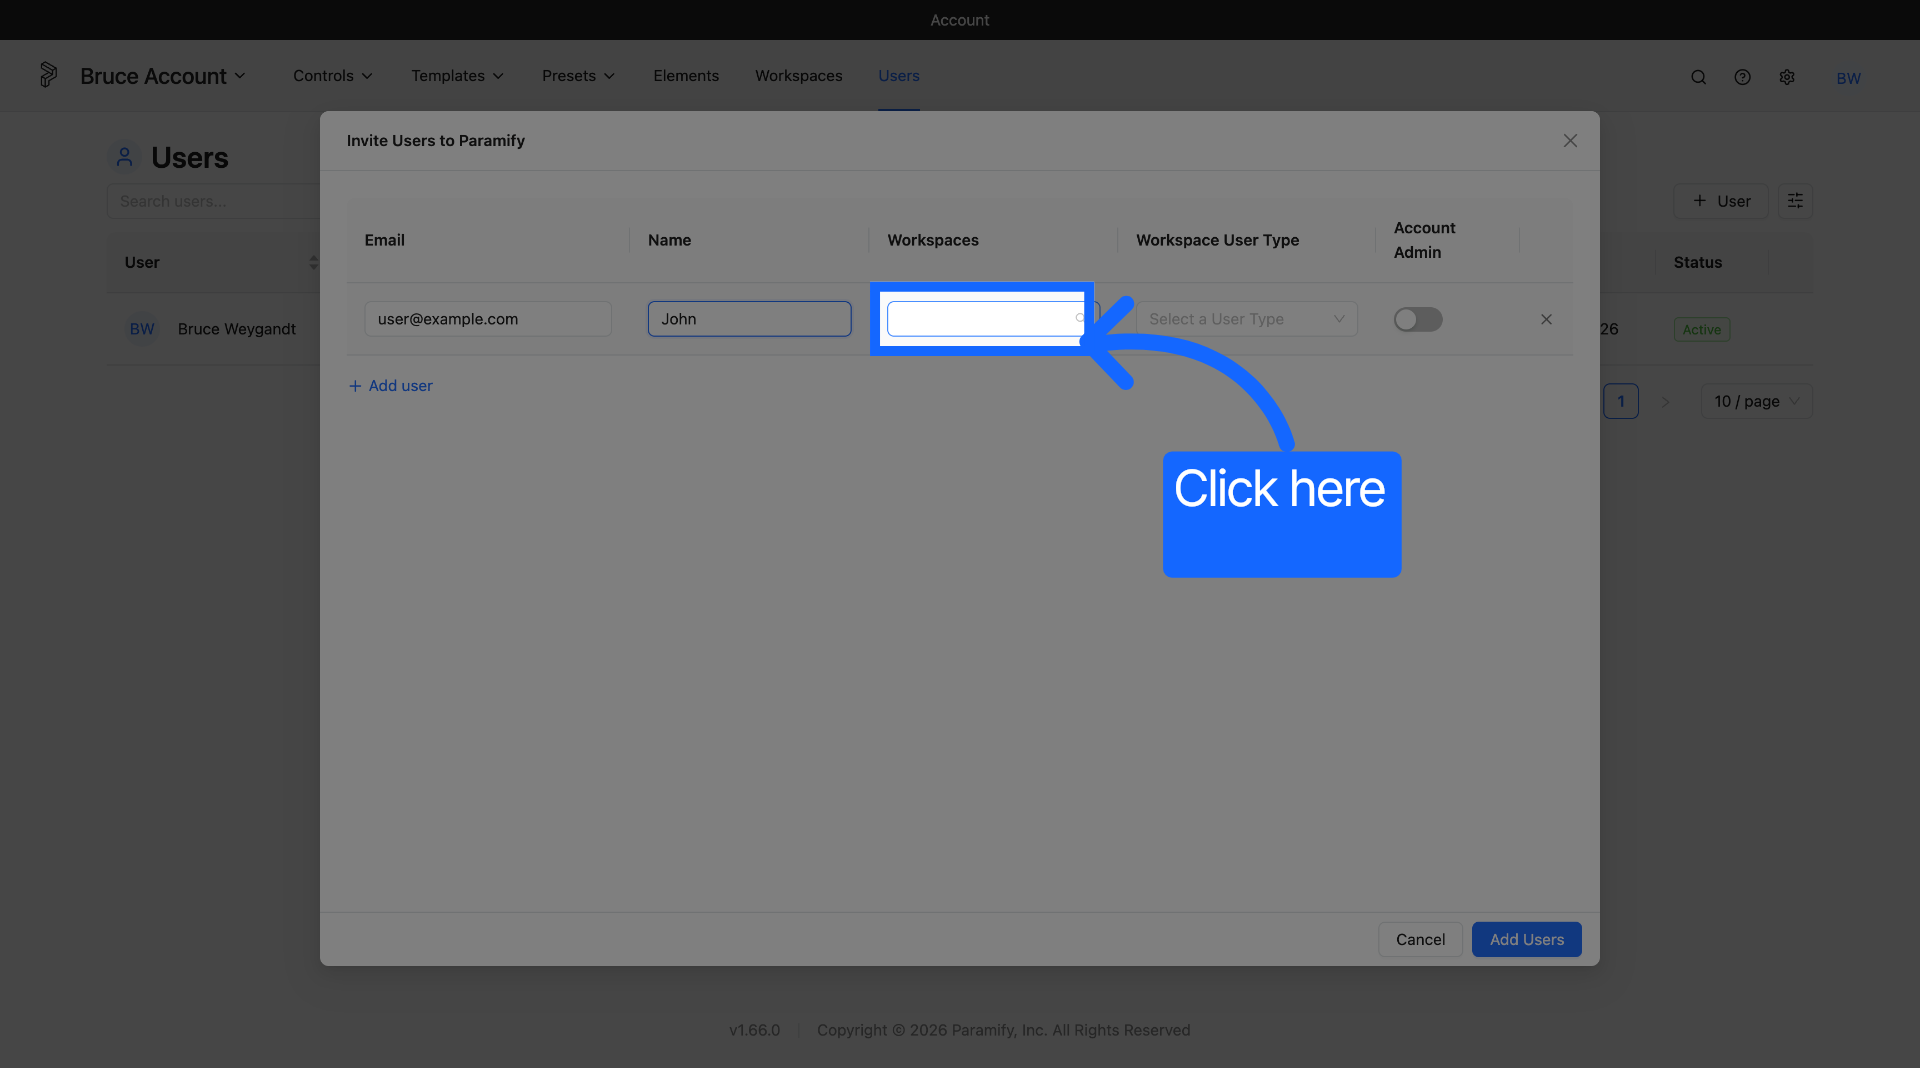Expand the Controls menu
Screen dimensions: 1920x1068
pyautogui.click(x=333, y=76)
